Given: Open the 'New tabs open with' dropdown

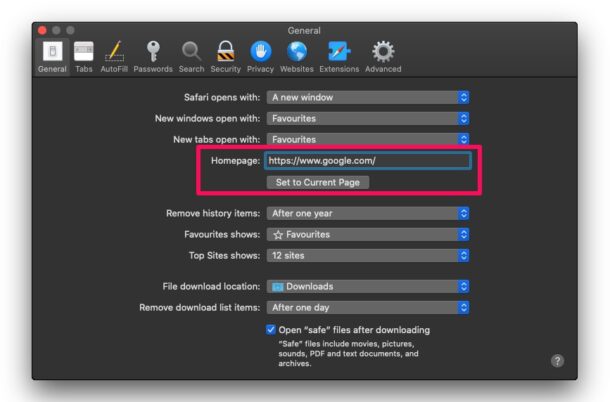Looking at the screenshot, I should click(x=368, y=139).
